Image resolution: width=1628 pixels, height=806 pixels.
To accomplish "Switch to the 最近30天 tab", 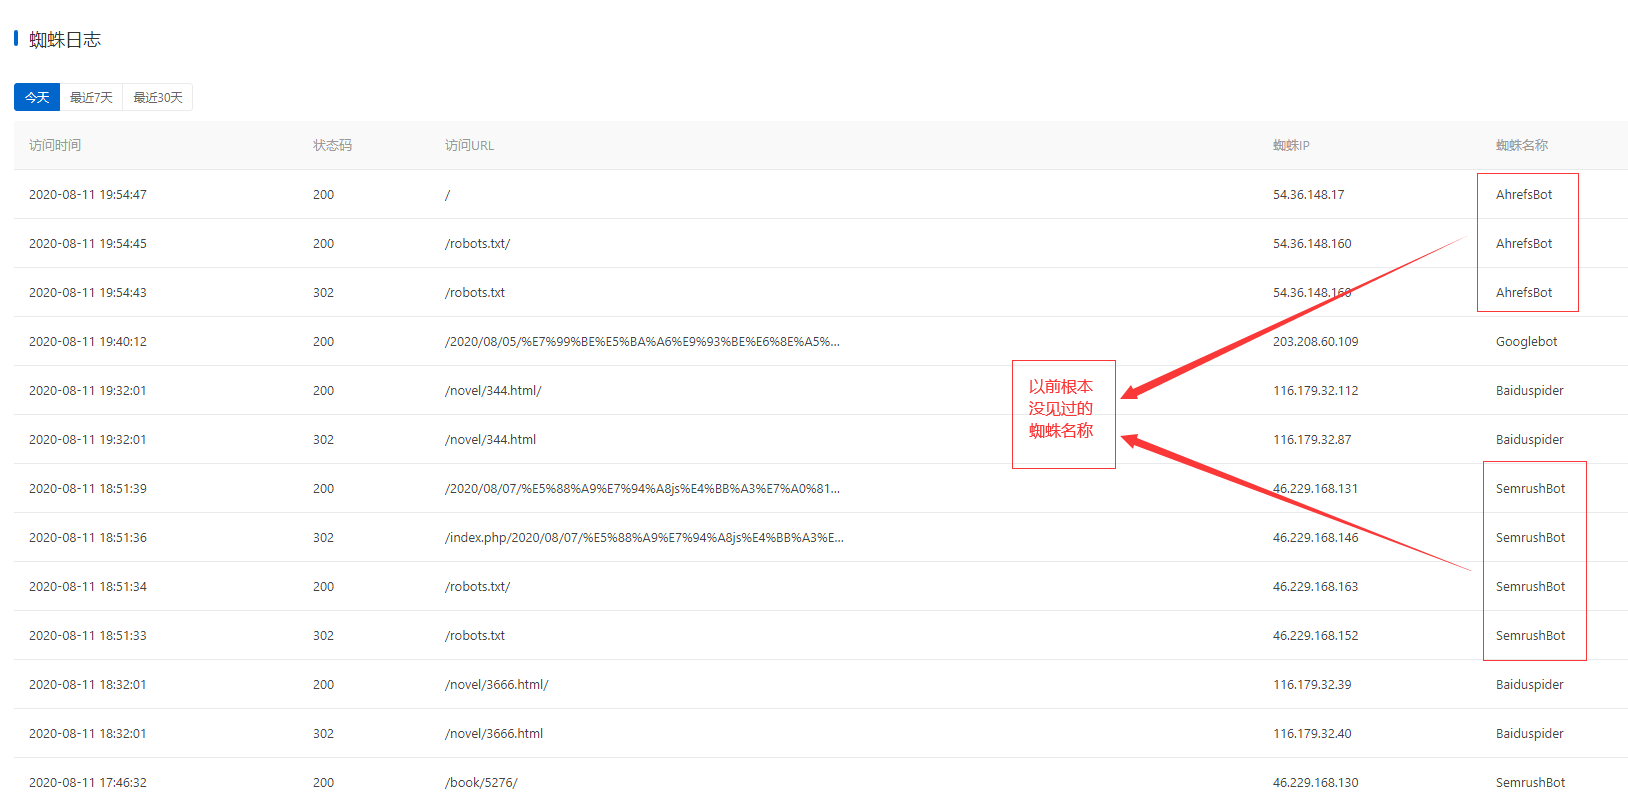I will pos(158,97).
